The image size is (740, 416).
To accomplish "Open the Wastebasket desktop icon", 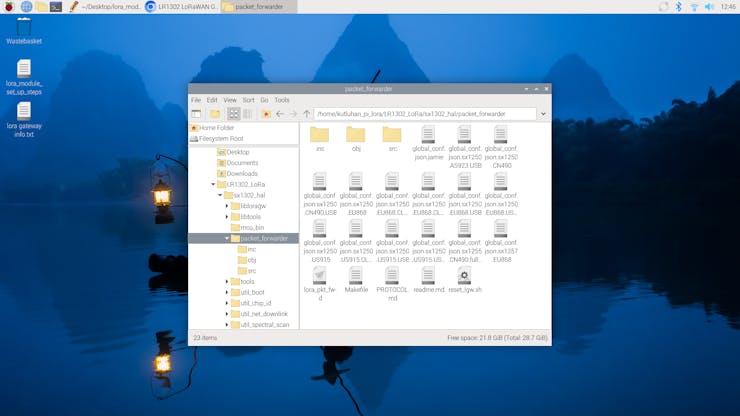I will pyautogui.click(x=23, y=30).
